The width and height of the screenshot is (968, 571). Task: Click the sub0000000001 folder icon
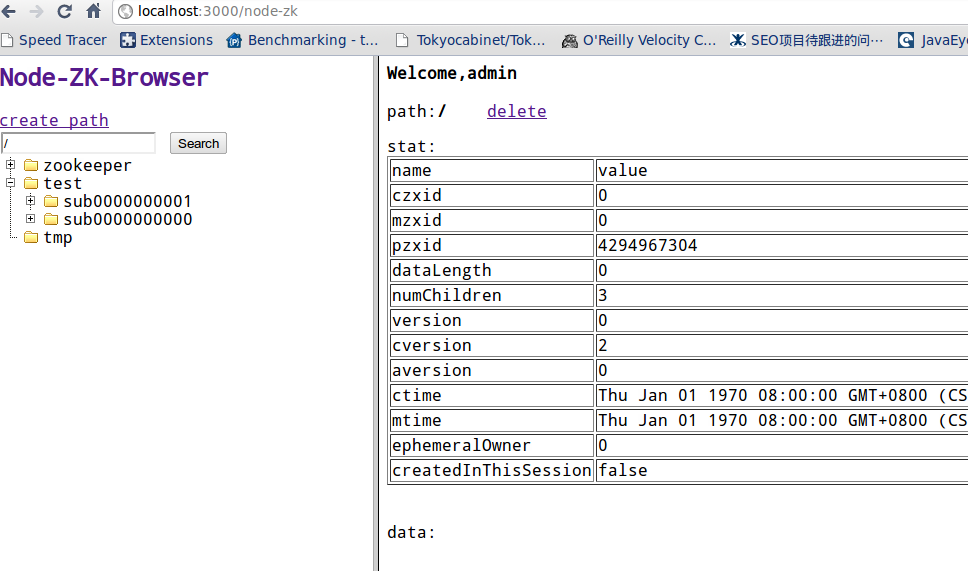click(x=51, y=201)
